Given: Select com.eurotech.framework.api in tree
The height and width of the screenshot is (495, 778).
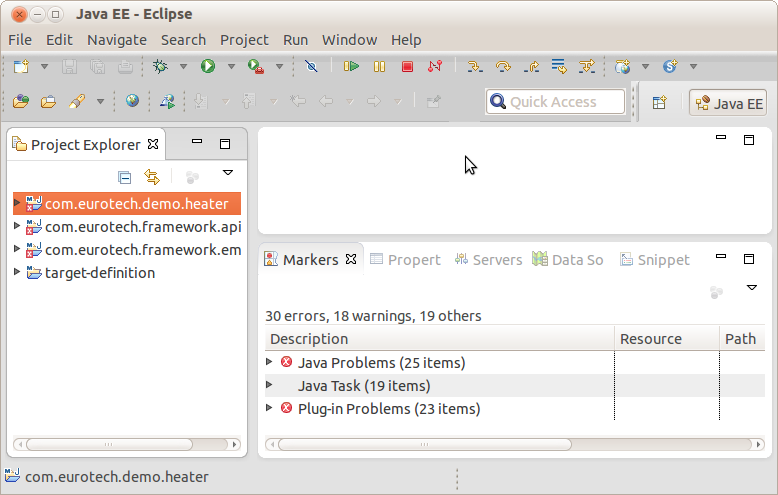Looking at the screenshot, I should pos(143,227).
